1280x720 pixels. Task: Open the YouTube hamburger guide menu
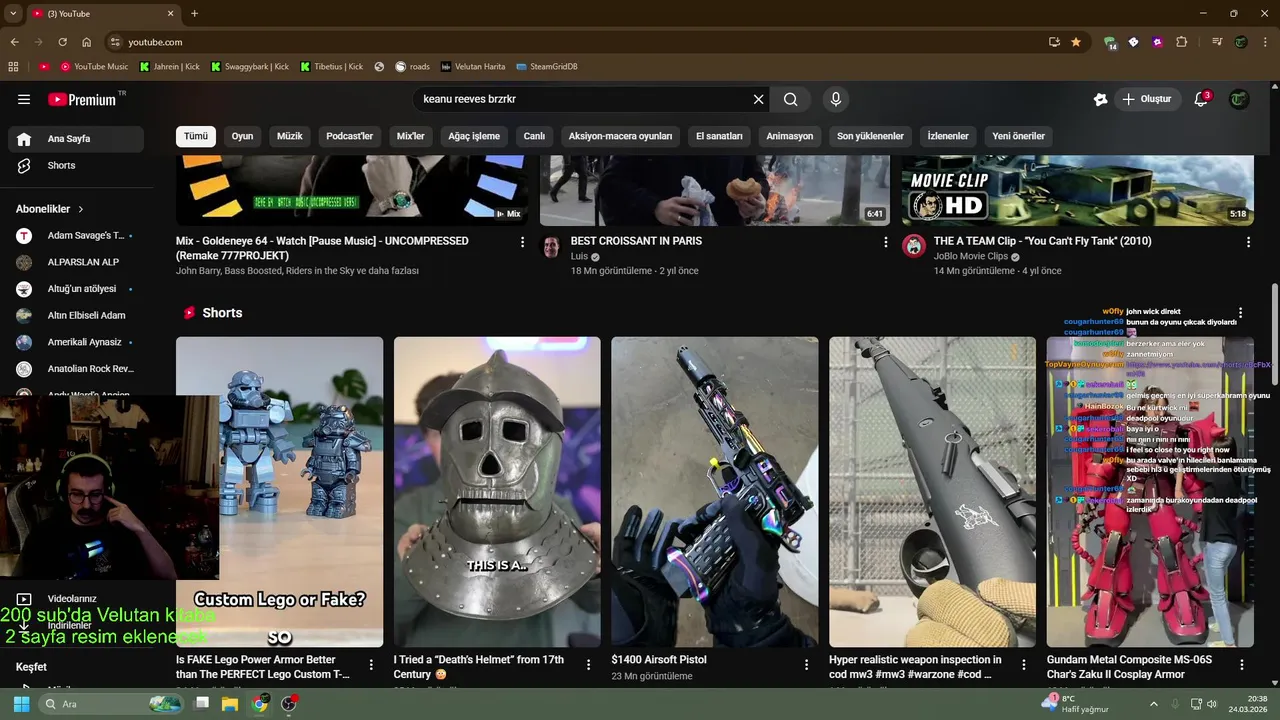pos(24,99)
